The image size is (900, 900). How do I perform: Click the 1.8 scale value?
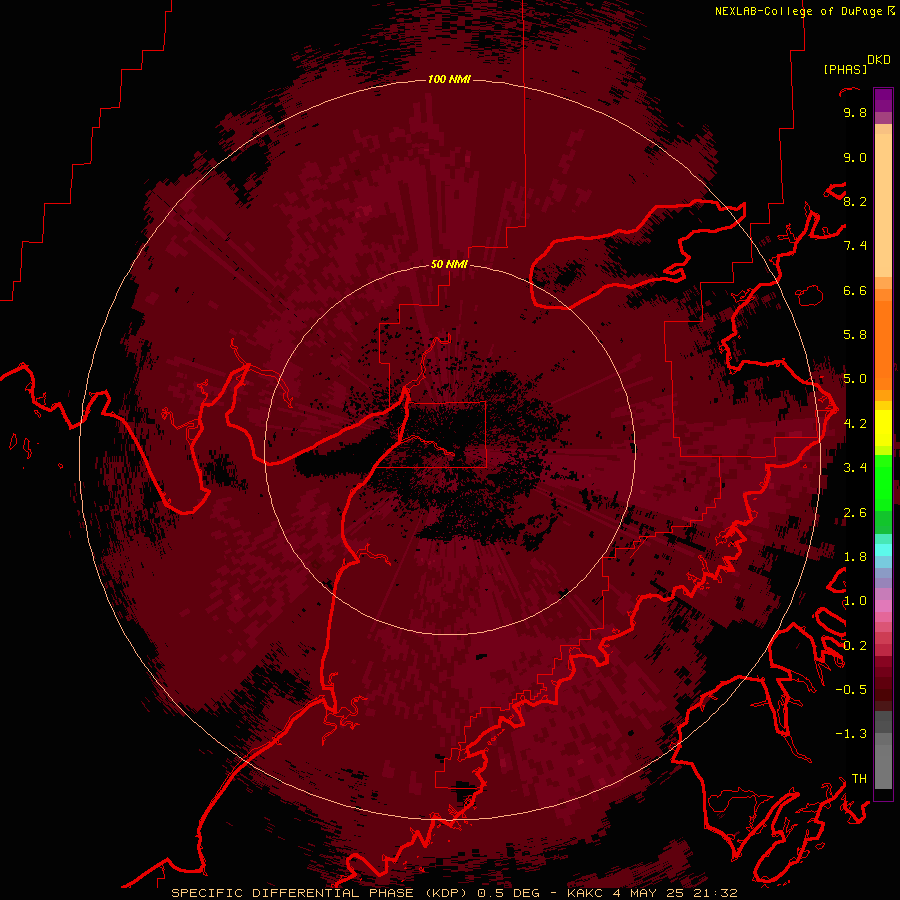[855, 557]
